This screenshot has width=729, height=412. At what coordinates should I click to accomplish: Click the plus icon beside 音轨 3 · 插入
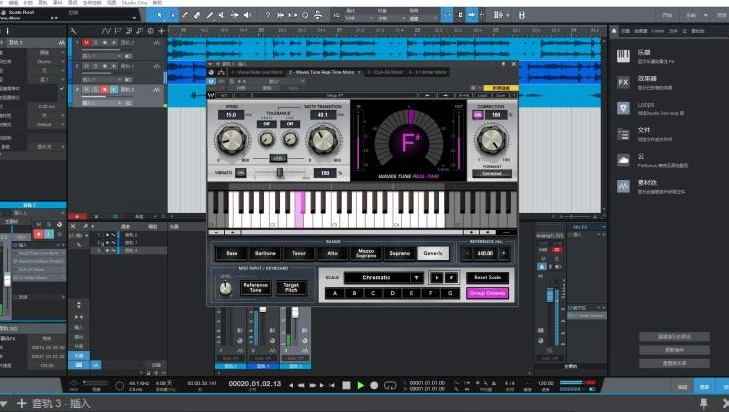21,403
